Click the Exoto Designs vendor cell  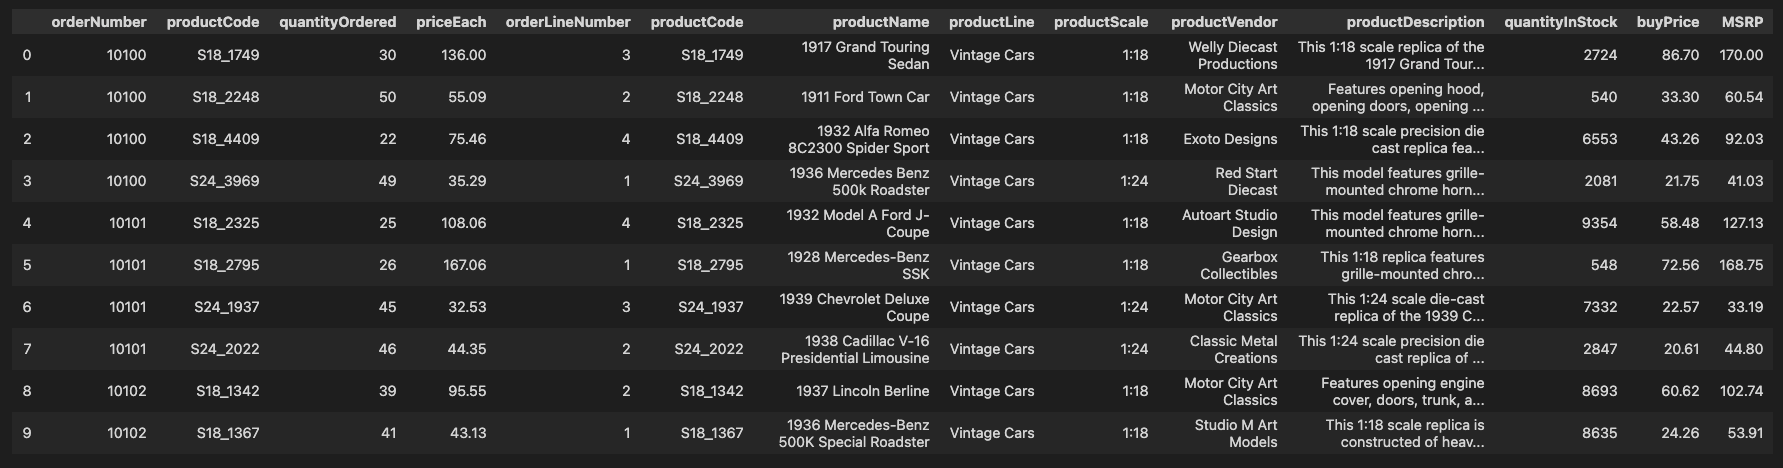pos(1230,139)
